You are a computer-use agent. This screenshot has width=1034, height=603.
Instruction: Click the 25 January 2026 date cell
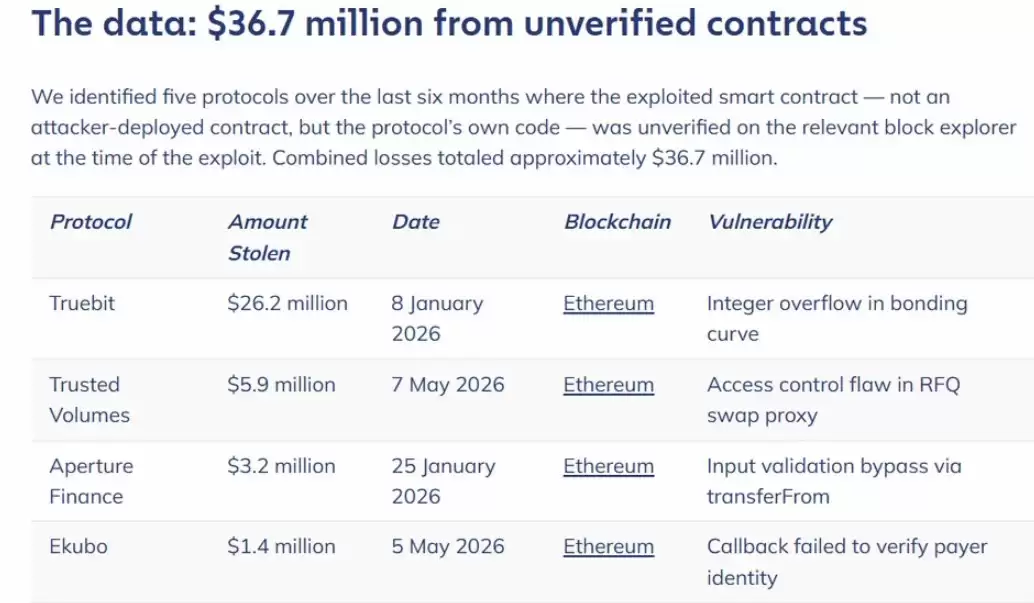coord(443,481)
